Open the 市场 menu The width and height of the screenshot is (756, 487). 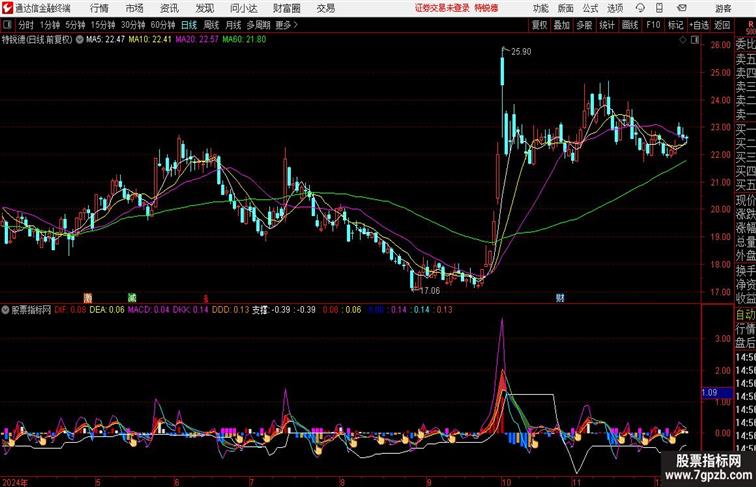coord(134,8)
